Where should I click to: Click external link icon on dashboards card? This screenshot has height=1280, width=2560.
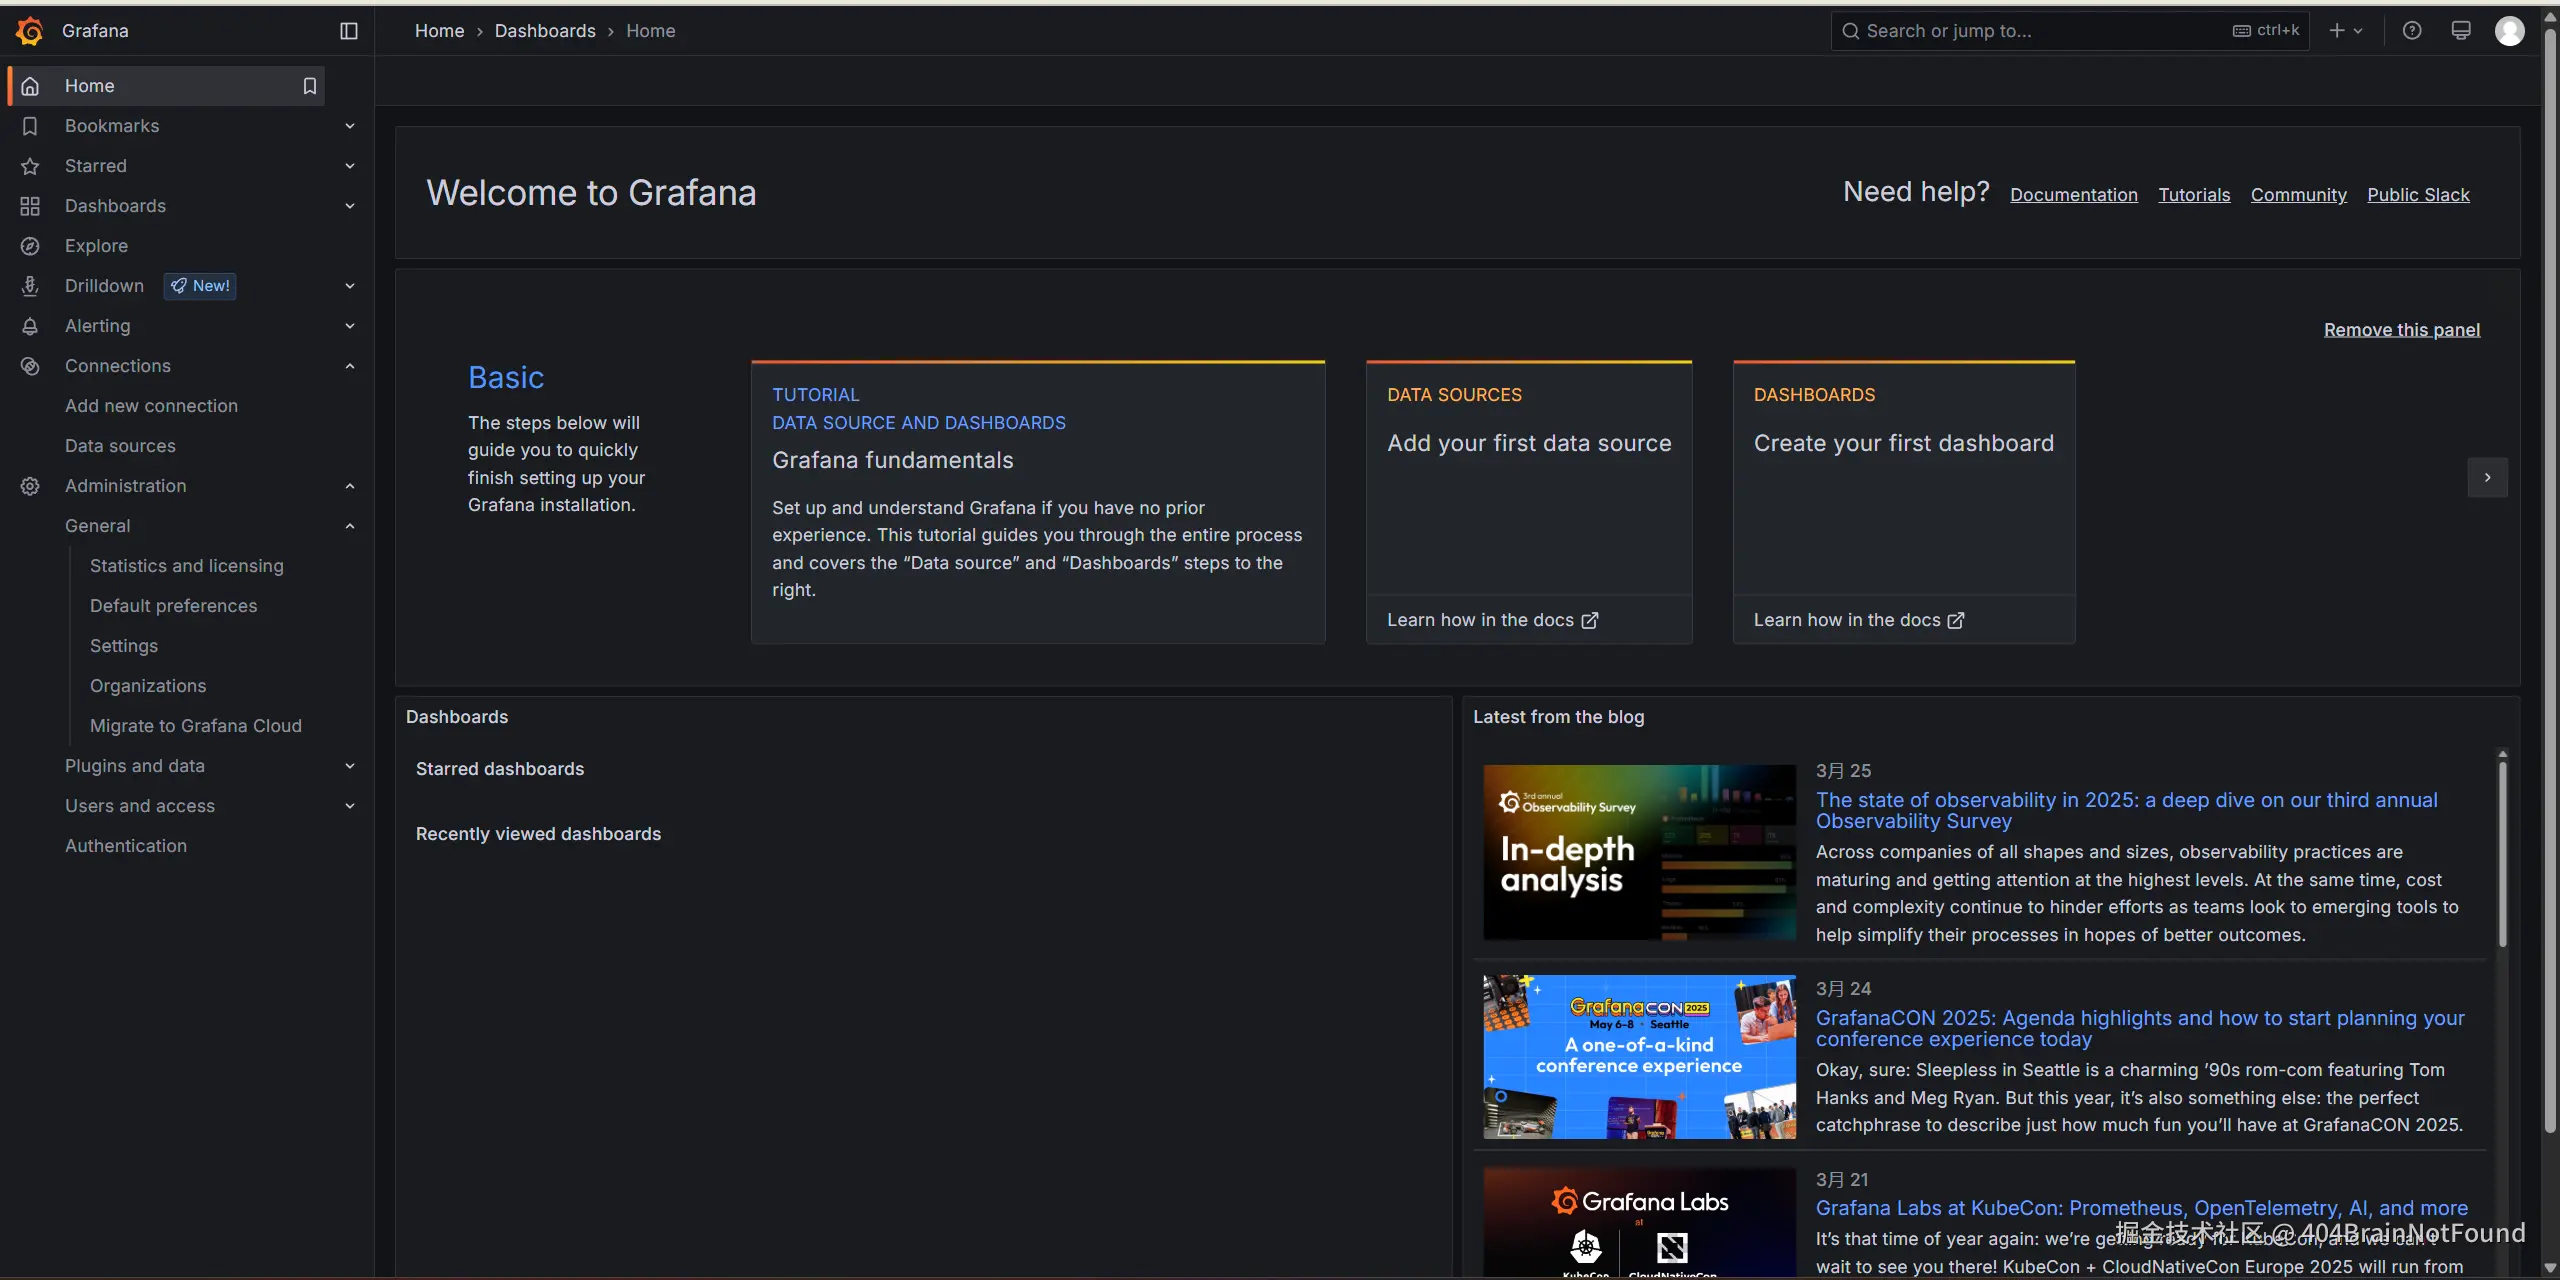coord(1956,620)
